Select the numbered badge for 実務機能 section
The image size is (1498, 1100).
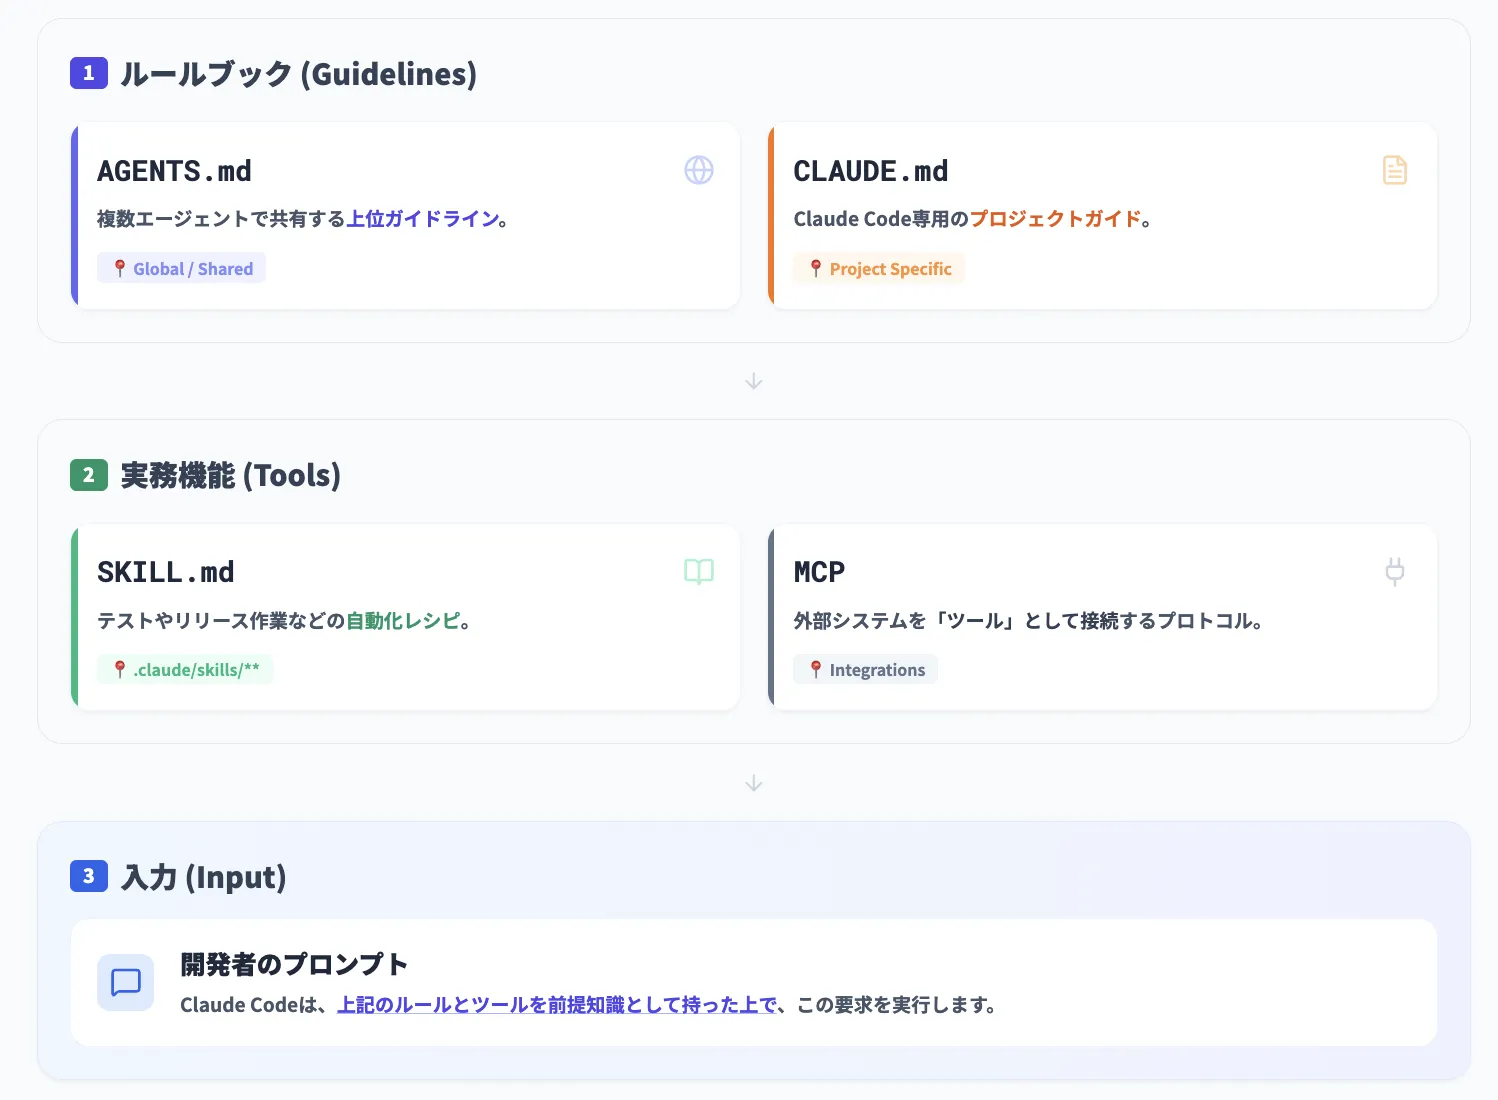88,475
